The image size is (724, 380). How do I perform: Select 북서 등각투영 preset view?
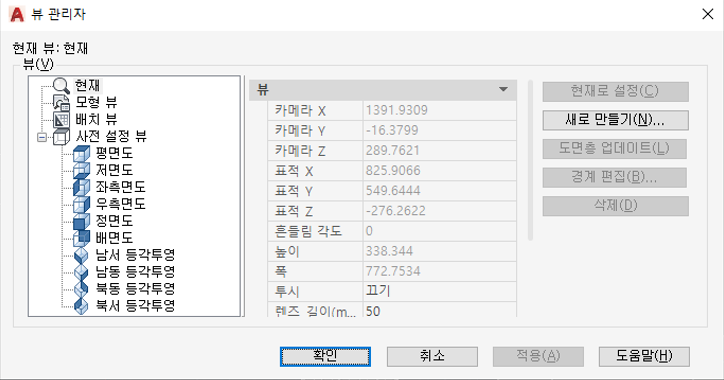point(135,306)
